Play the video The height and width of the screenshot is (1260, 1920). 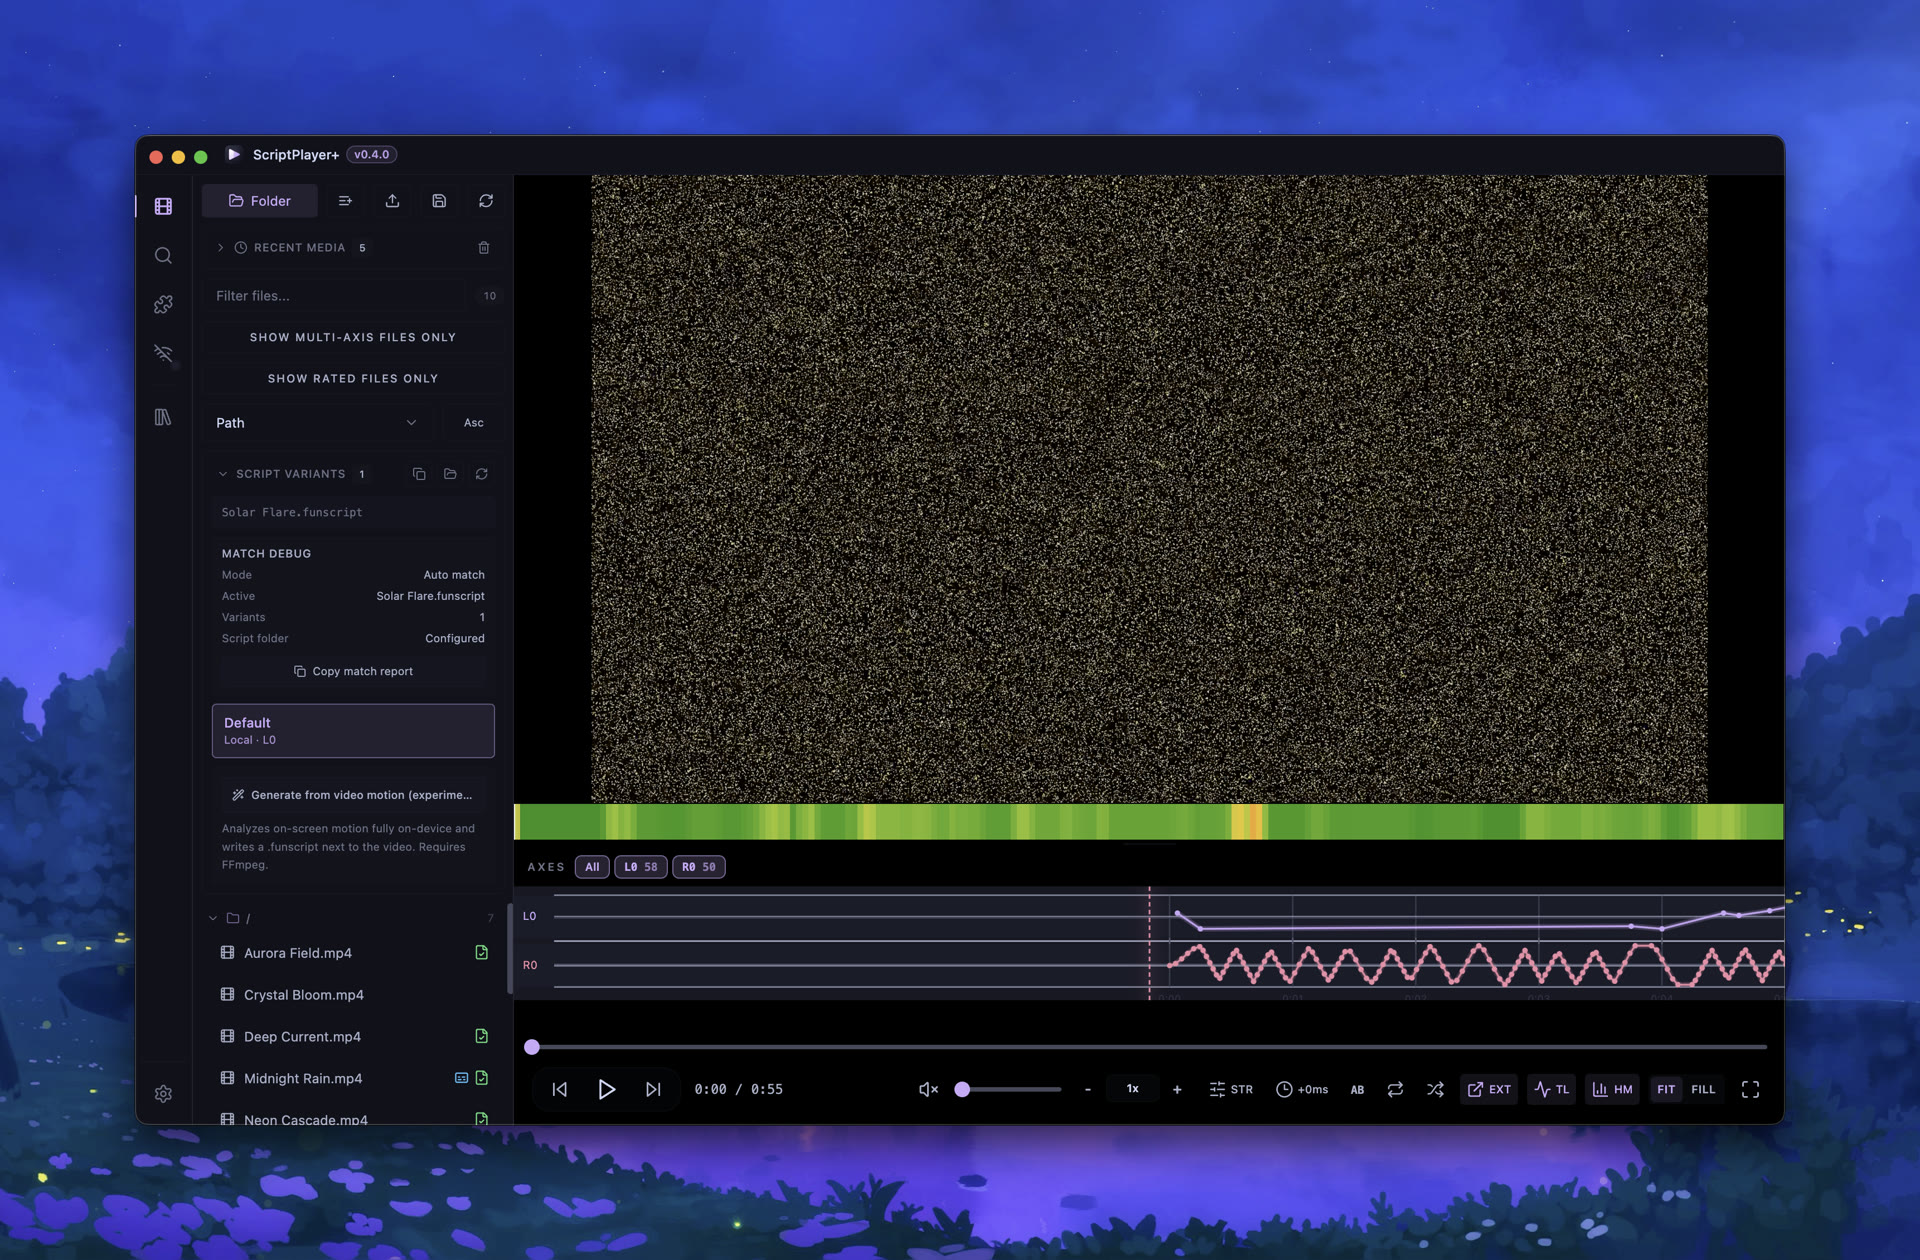(607, 1089)
